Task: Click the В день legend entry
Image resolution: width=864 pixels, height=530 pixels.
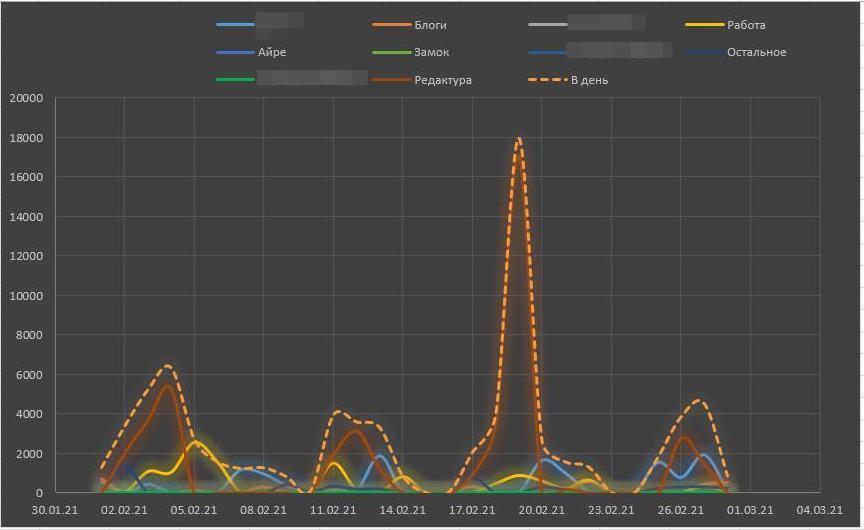Action: 589,80
